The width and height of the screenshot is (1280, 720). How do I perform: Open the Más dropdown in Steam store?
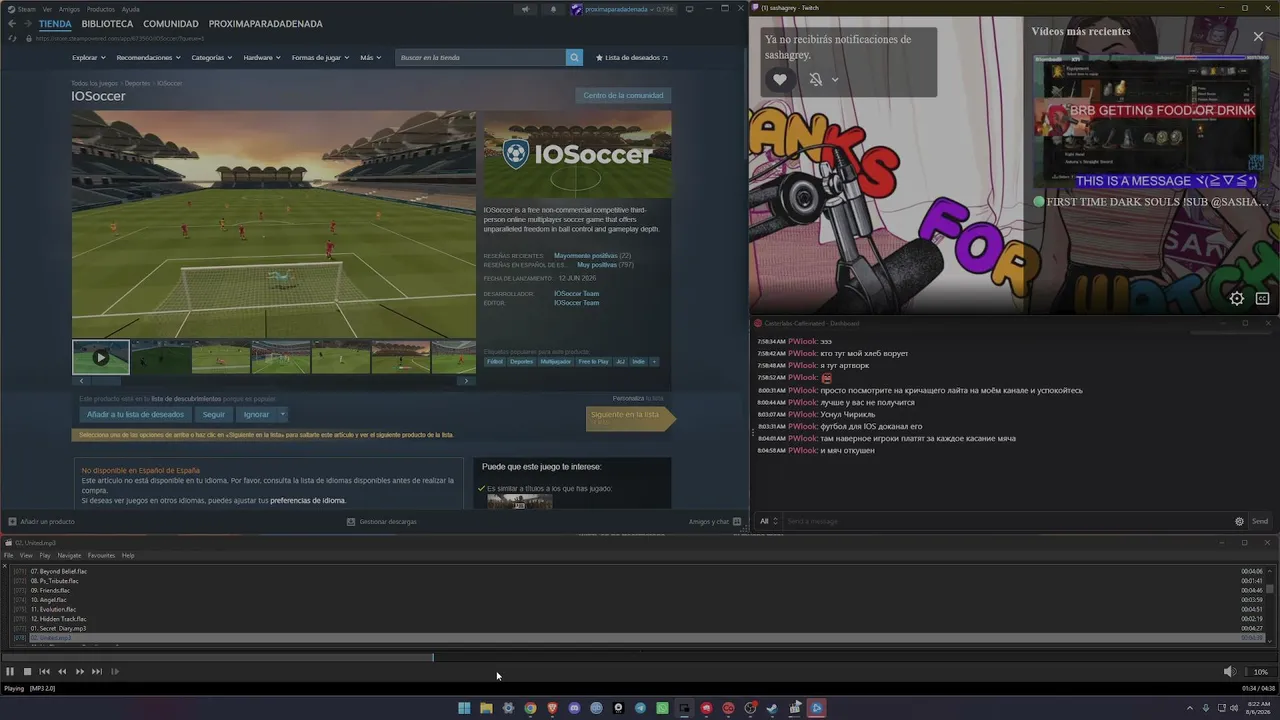coord(370,58)
